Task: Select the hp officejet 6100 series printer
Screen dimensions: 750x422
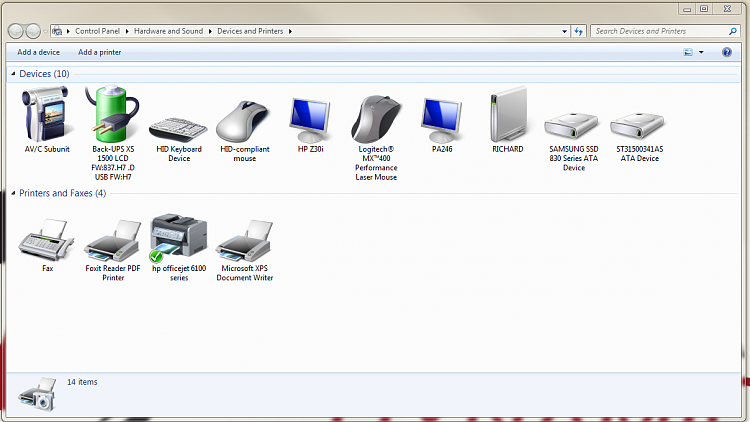Action: [x=178, y=238]
